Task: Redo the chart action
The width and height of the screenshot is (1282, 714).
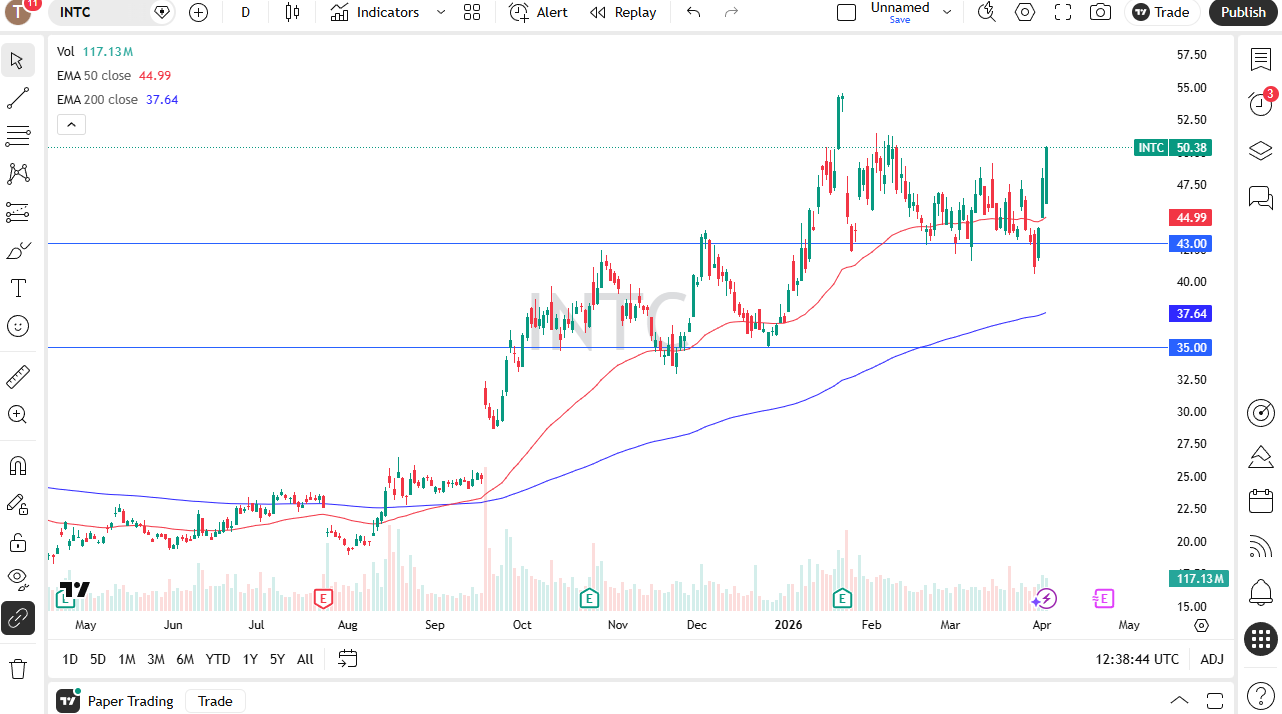Action: point(731,12)
